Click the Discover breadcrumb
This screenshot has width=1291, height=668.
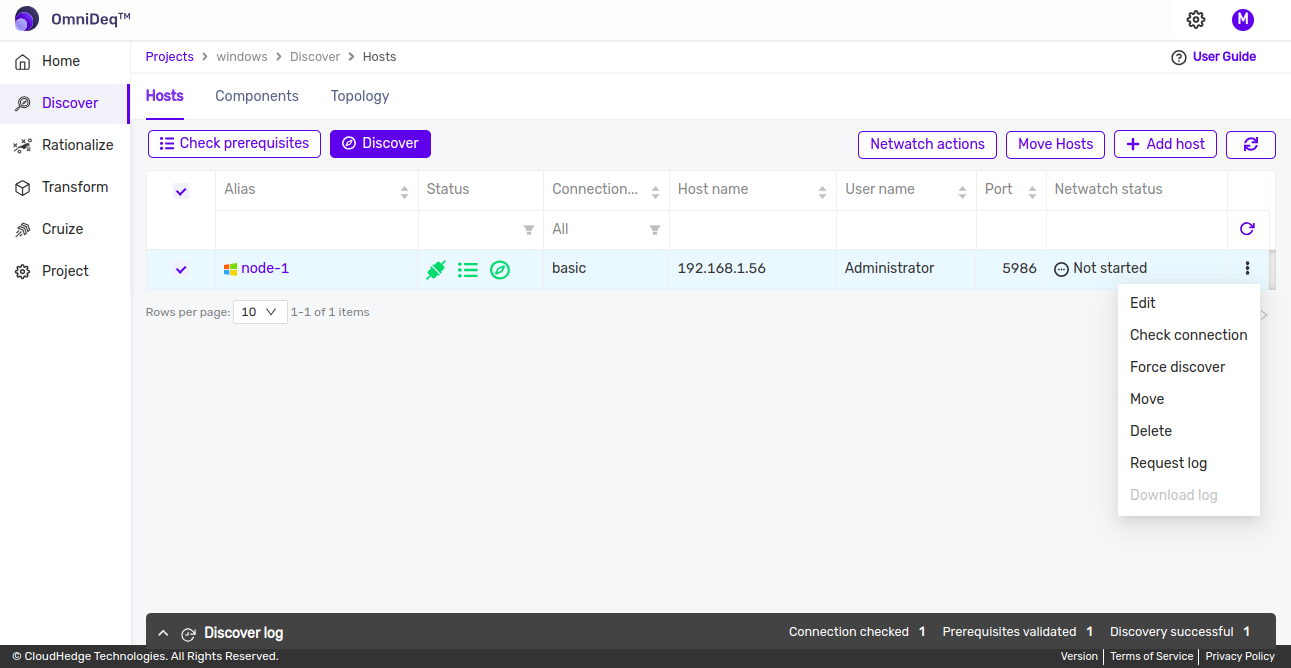pyautogui.click(x=315, y=57)
